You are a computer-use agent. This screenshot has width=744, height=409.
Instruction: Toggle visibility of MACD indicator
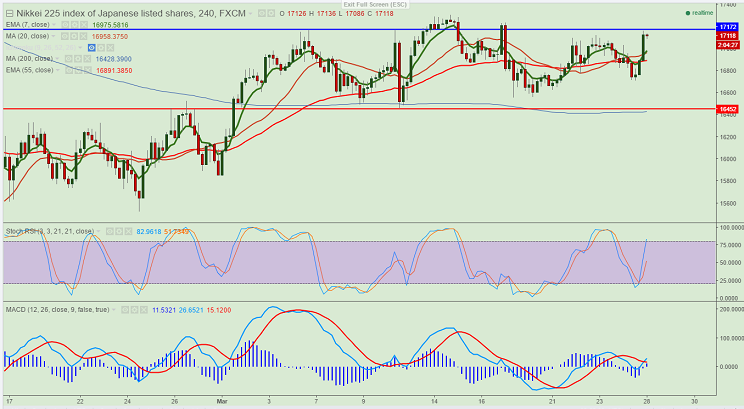pyautogui.click(x=125, y=310)
